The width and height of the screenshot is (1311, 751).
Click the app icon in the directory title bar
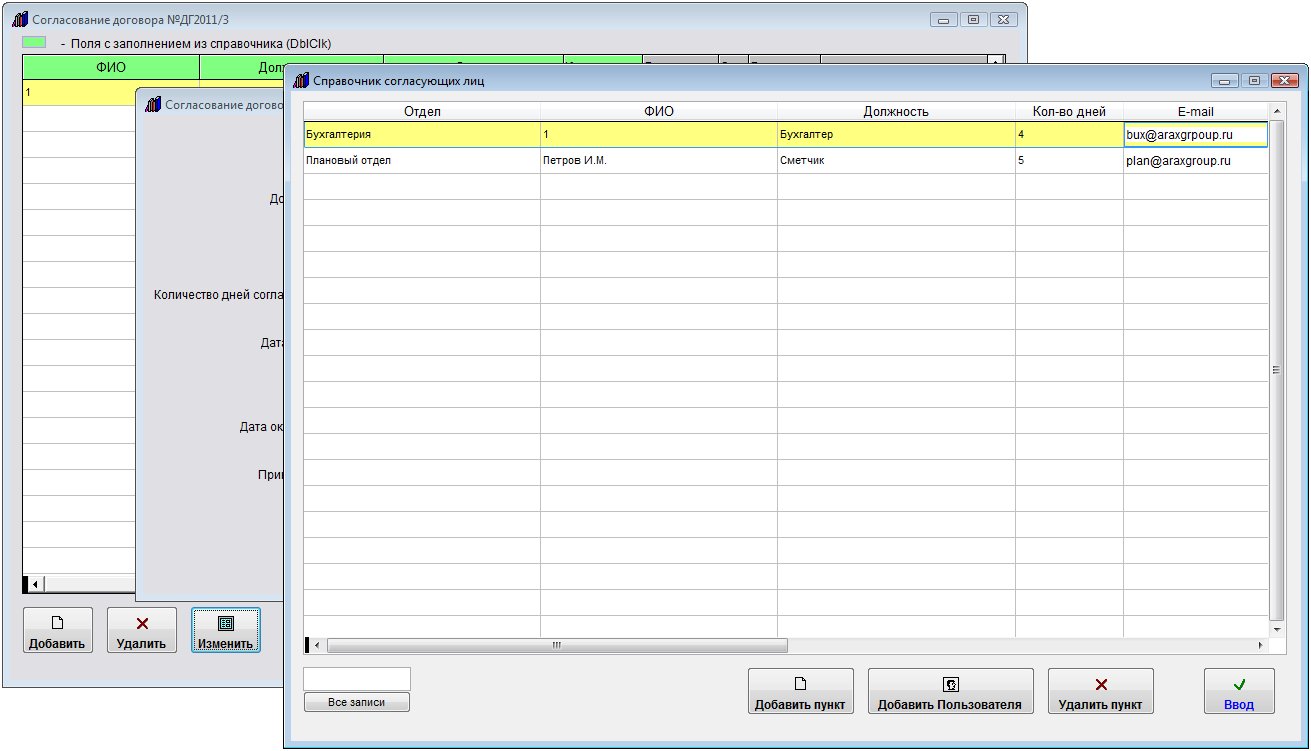coord(300,80)
